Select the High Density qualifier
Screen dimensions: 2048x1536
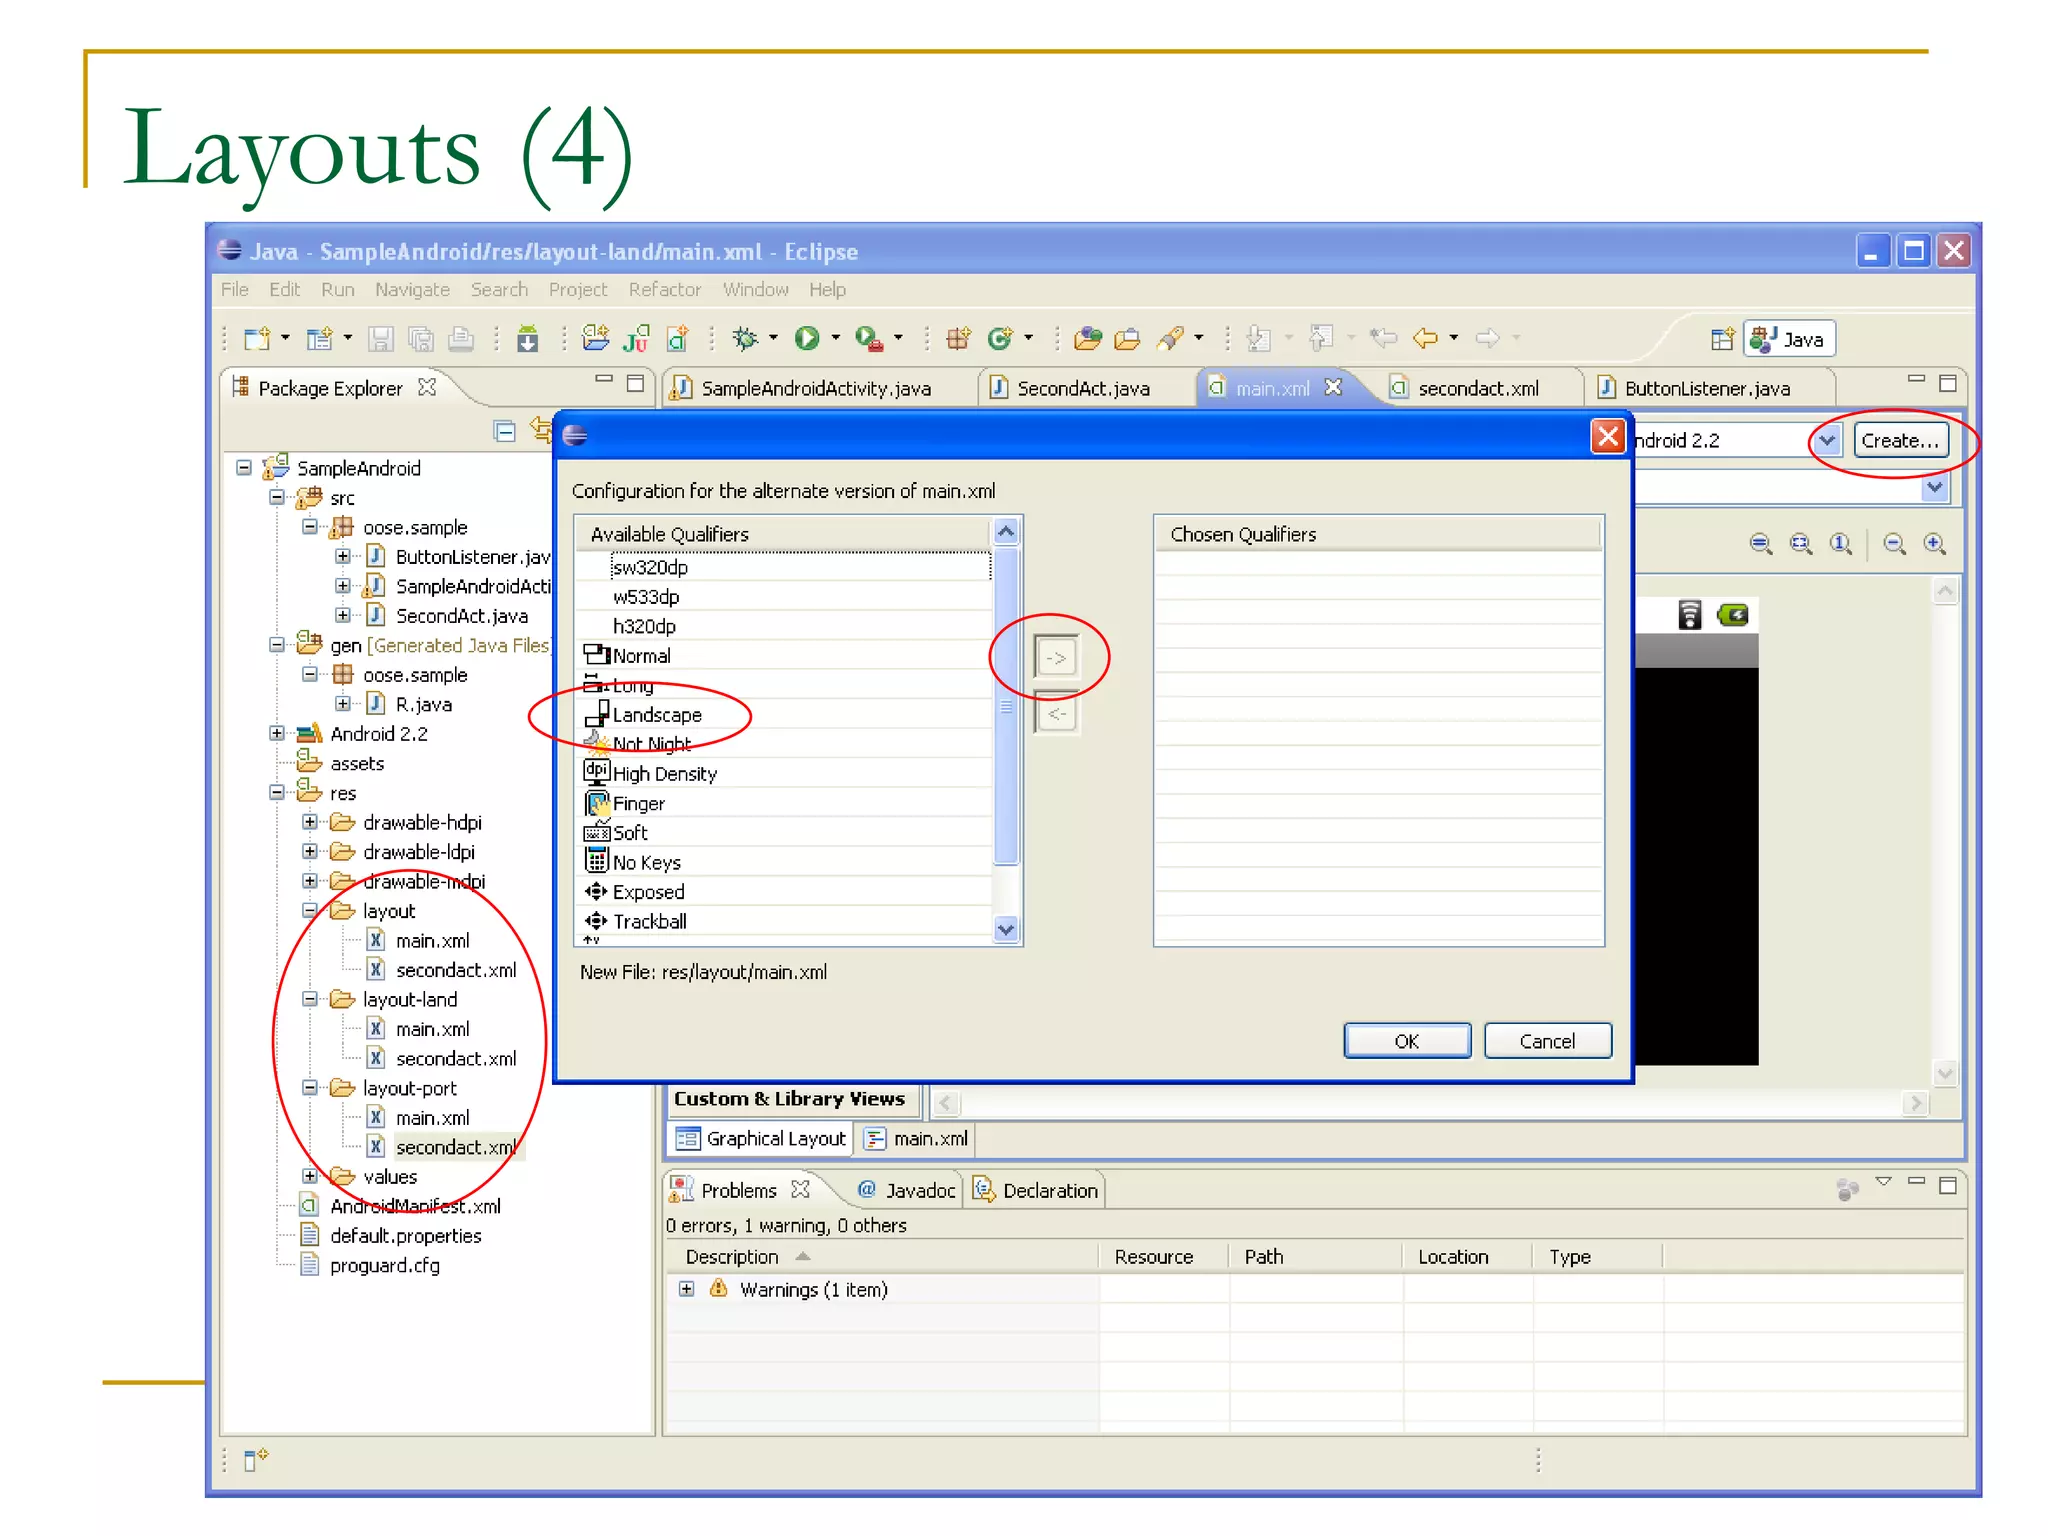point(664,774)
